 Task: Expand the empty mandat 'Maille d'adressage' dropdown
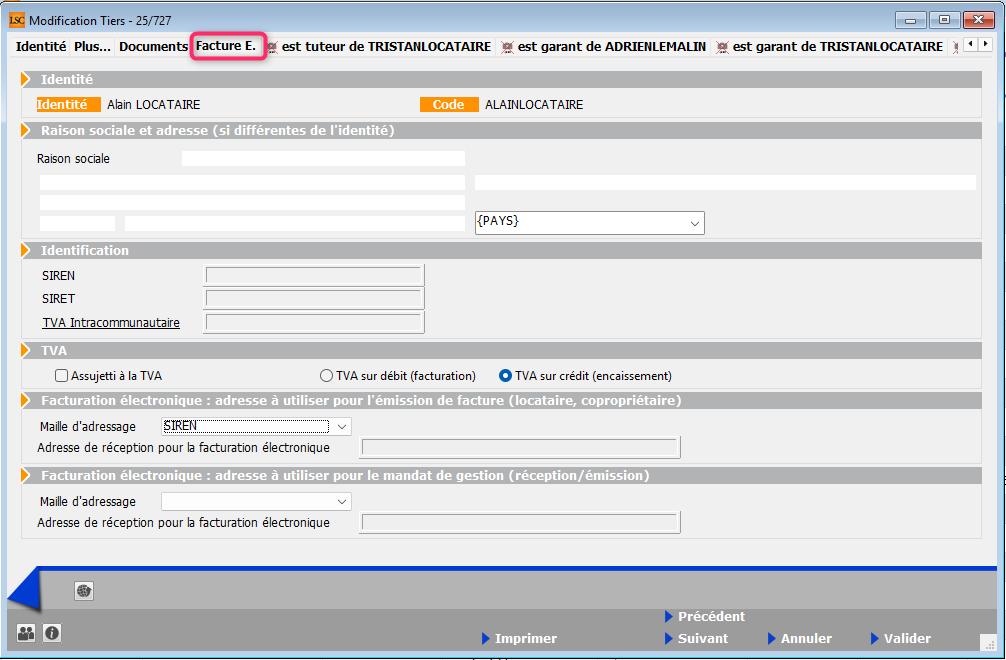tap(256, 501)
